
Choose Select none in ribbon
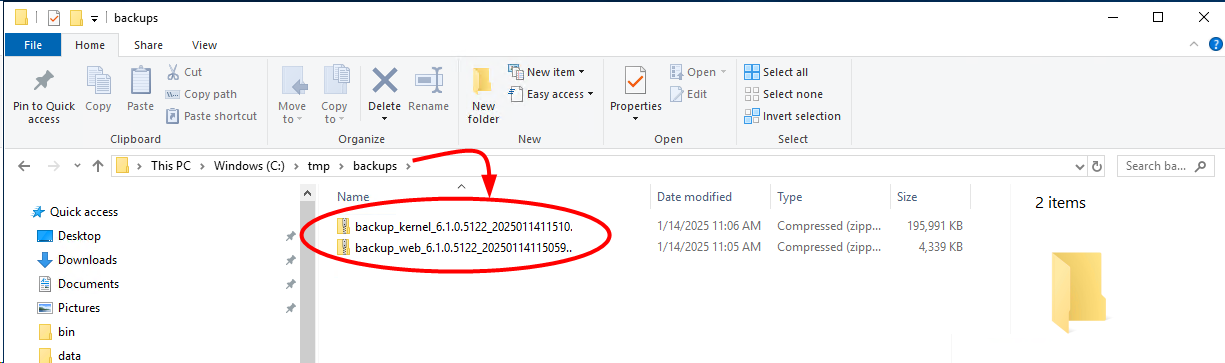(783, 94)
